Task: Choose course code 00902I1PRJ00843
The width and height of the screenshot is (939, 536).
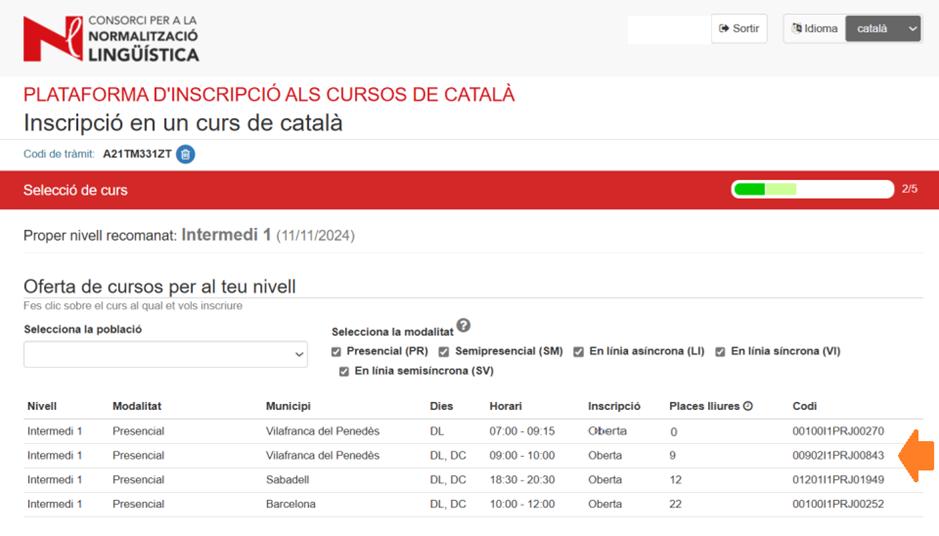Action: coord(837,456)
